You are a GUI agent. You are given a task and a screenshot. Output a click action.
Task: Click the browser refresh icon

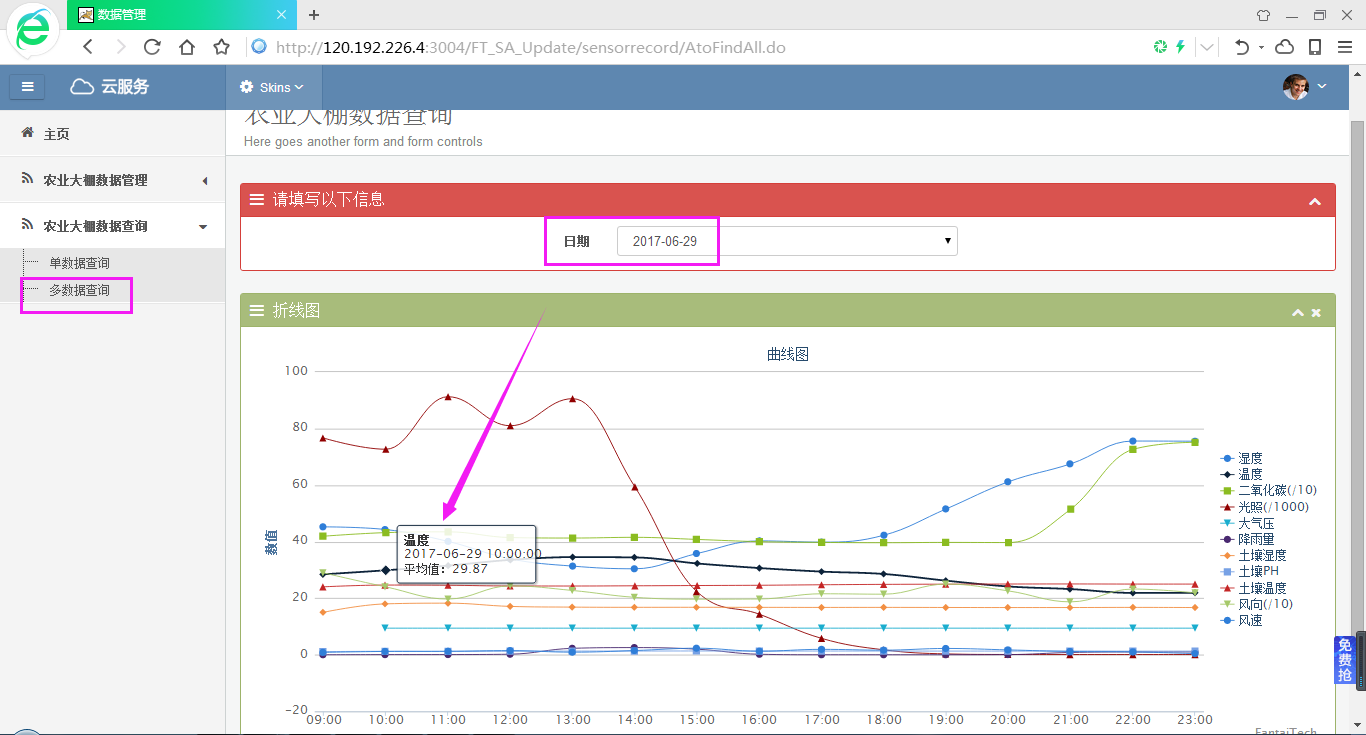point(152,47)
